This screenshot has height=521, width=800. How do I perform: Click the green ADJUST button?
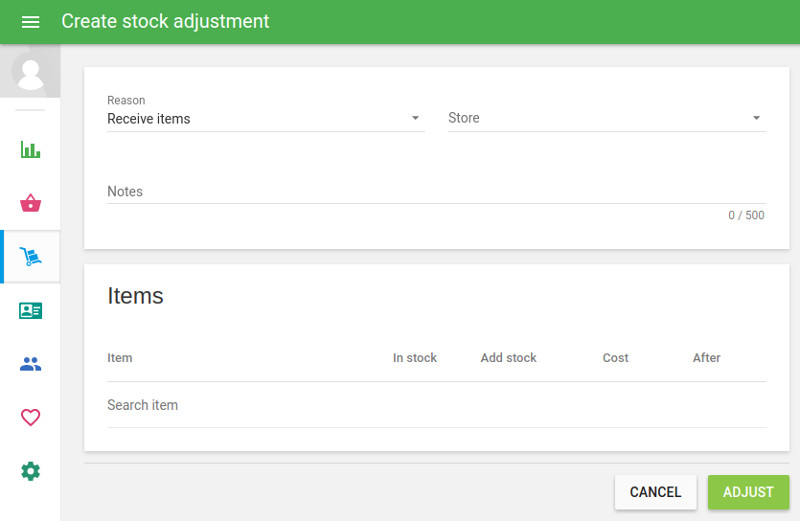748,492
